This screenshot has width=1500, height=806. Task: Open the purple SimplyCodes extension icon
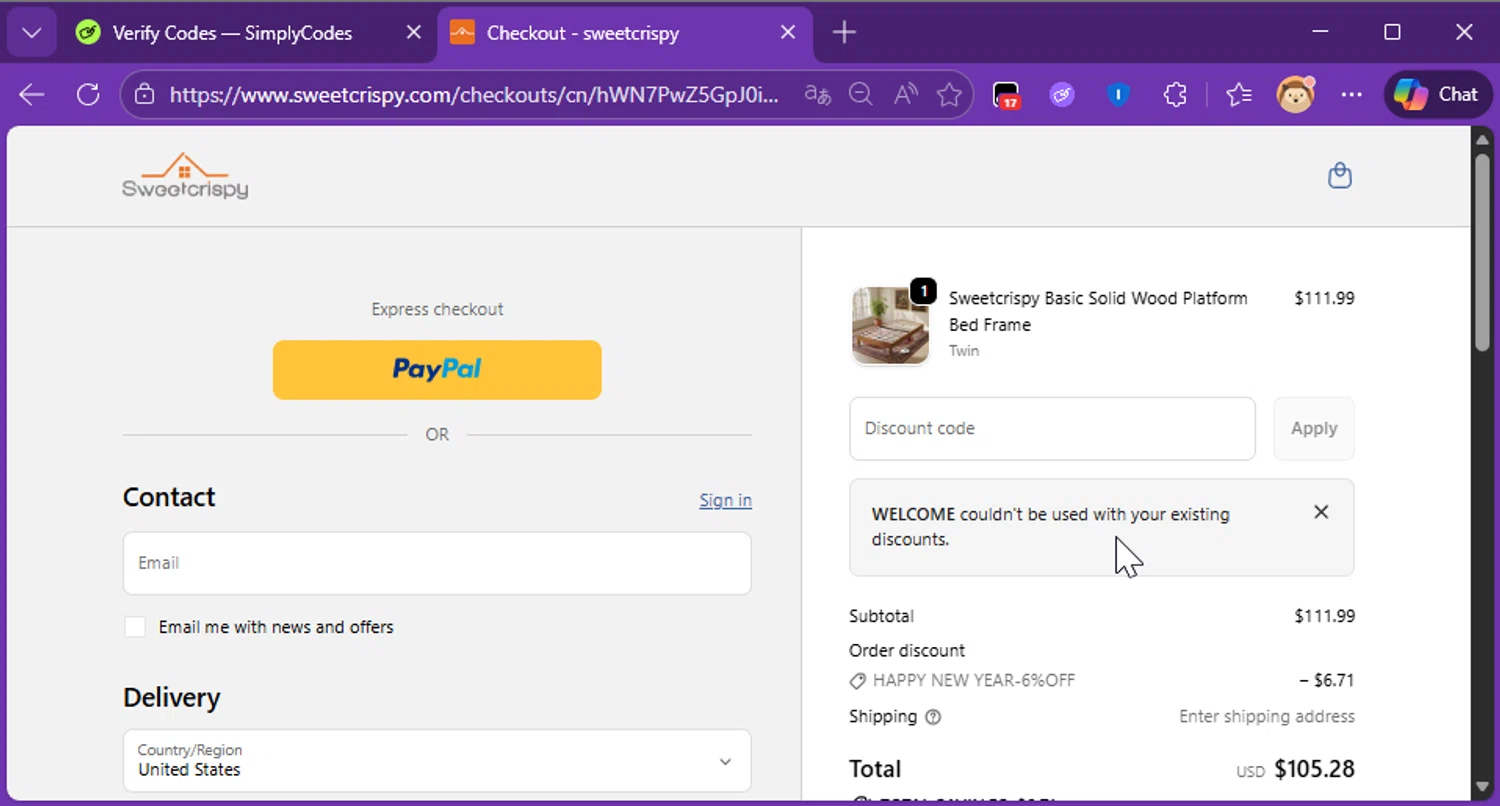pos(1062,95)
